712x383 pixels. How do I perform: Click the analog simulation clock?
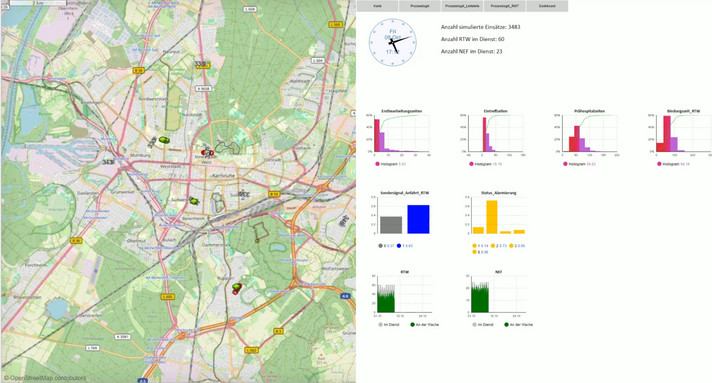[x=392, y=42]
